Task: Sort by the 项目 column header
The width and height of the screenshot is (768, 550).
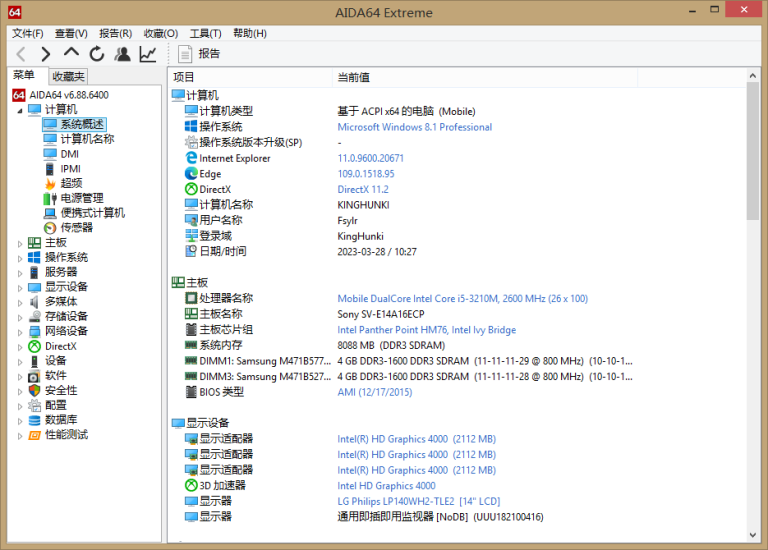Action: click(251, 77)
